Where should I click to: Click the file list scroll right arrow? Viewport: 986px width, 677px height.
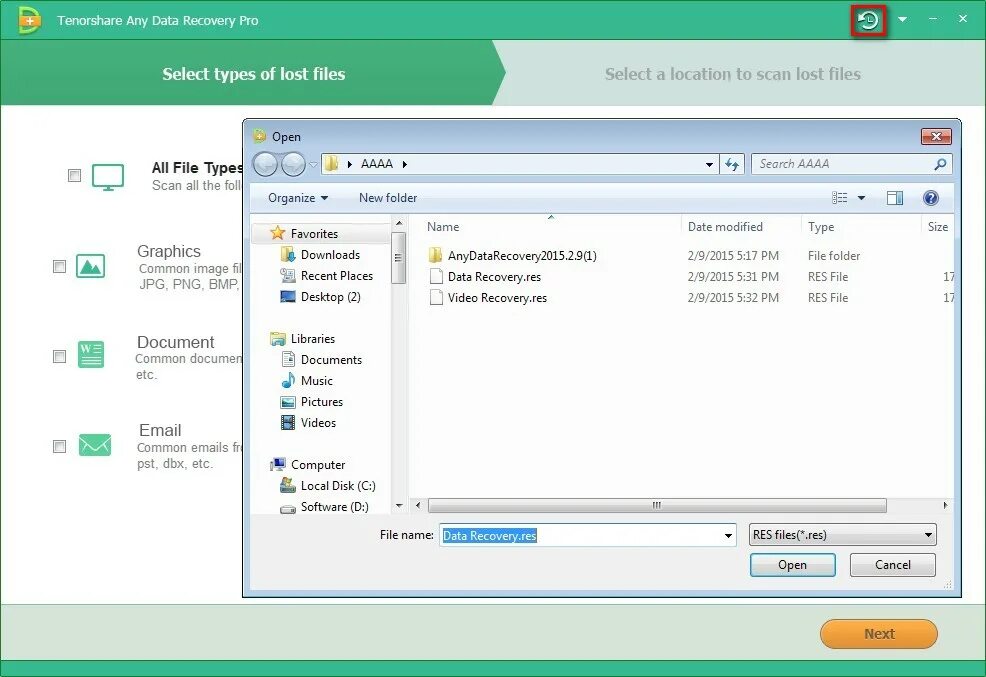(x=945, y=505)
